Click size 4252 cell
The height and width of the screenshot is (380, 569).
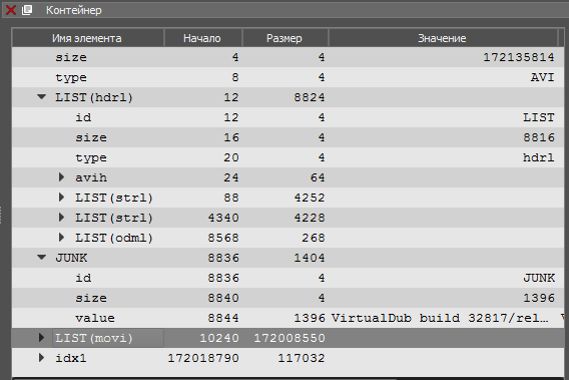(309, 197)
